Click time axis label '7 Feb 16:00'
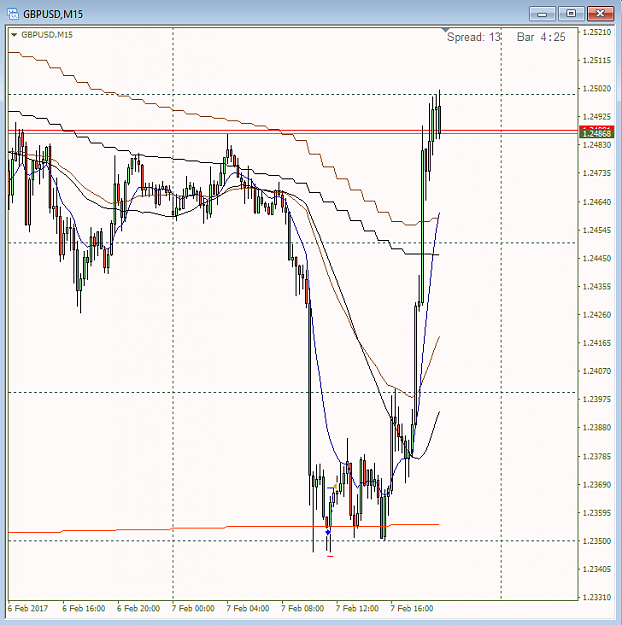Screen dimensions: 622x625 [411, 609]
